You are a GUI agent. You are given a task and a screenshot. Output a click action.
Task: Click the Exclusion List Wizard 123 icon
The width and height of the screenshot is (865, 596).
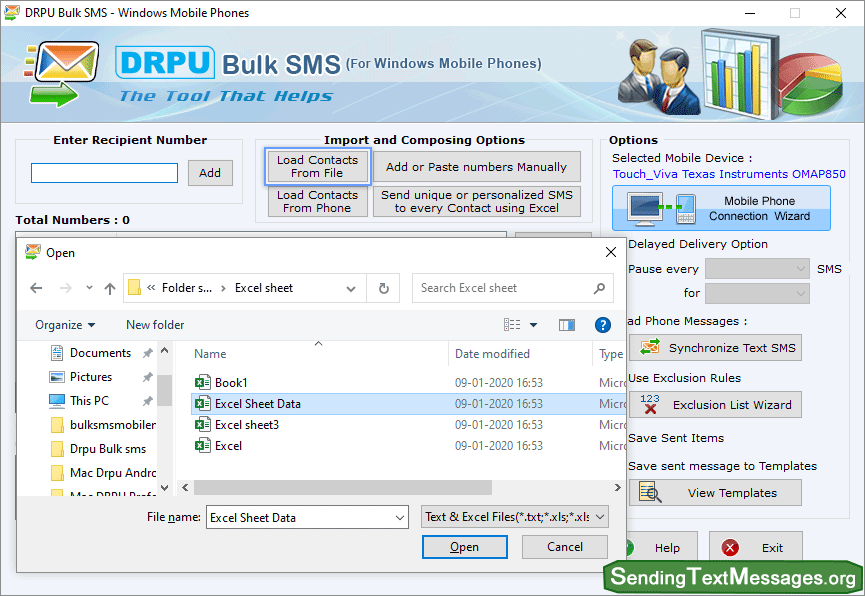coord(650,404)
